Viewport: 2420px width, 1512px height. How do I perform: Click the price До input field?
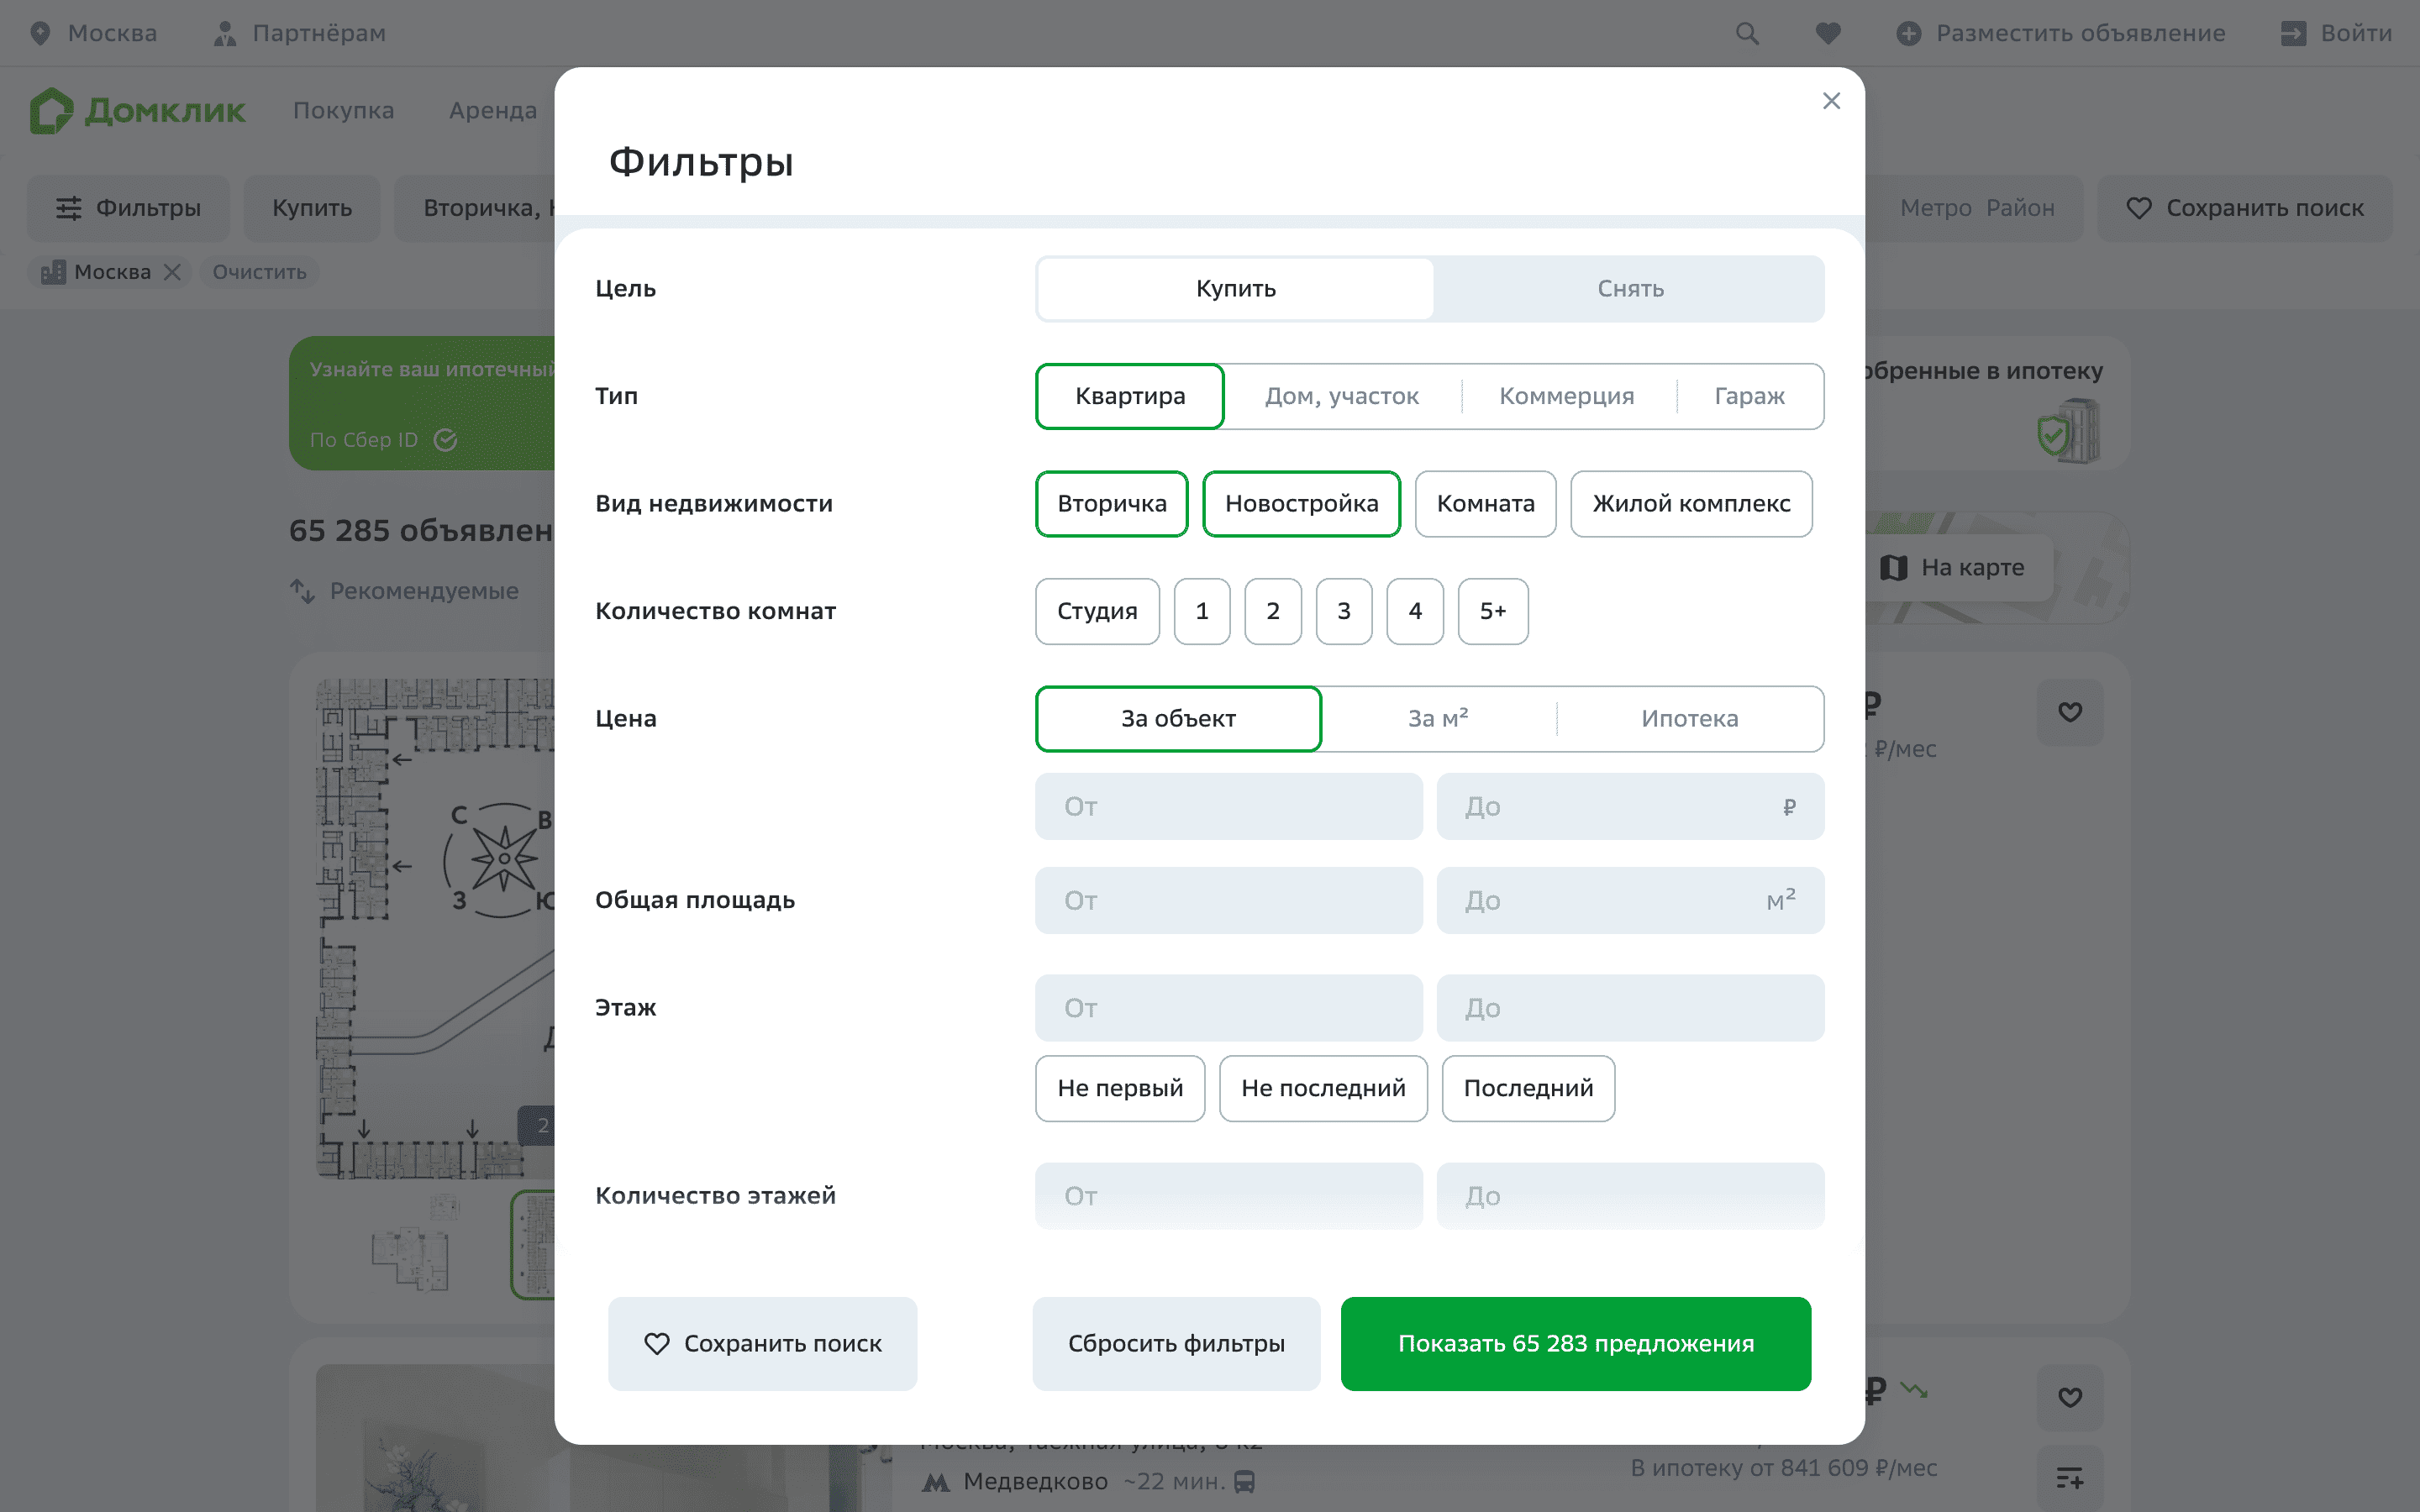(1630, 806)
